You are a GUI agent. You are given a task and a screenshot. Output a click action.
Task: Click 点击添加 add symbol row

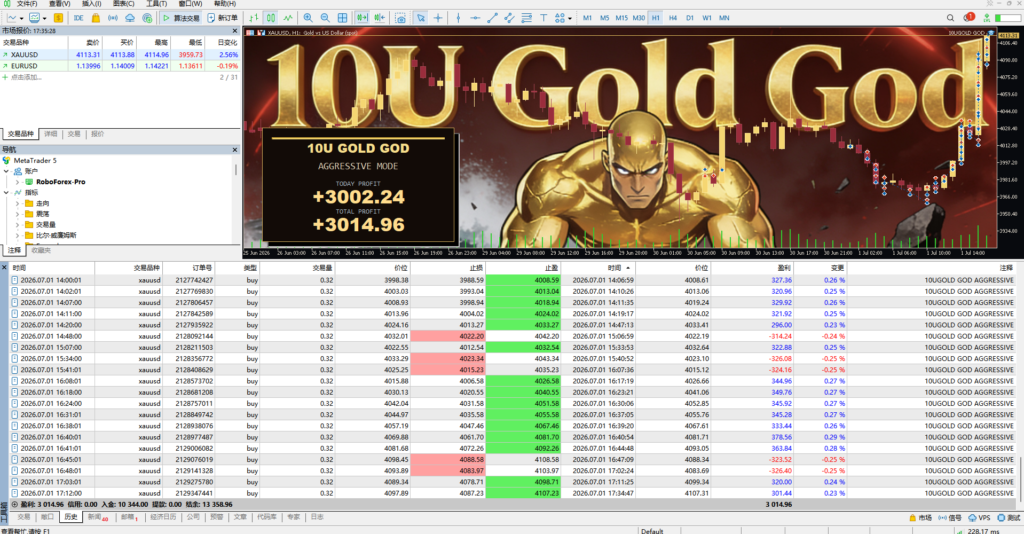pyautogui.click(x=25, y=77)
